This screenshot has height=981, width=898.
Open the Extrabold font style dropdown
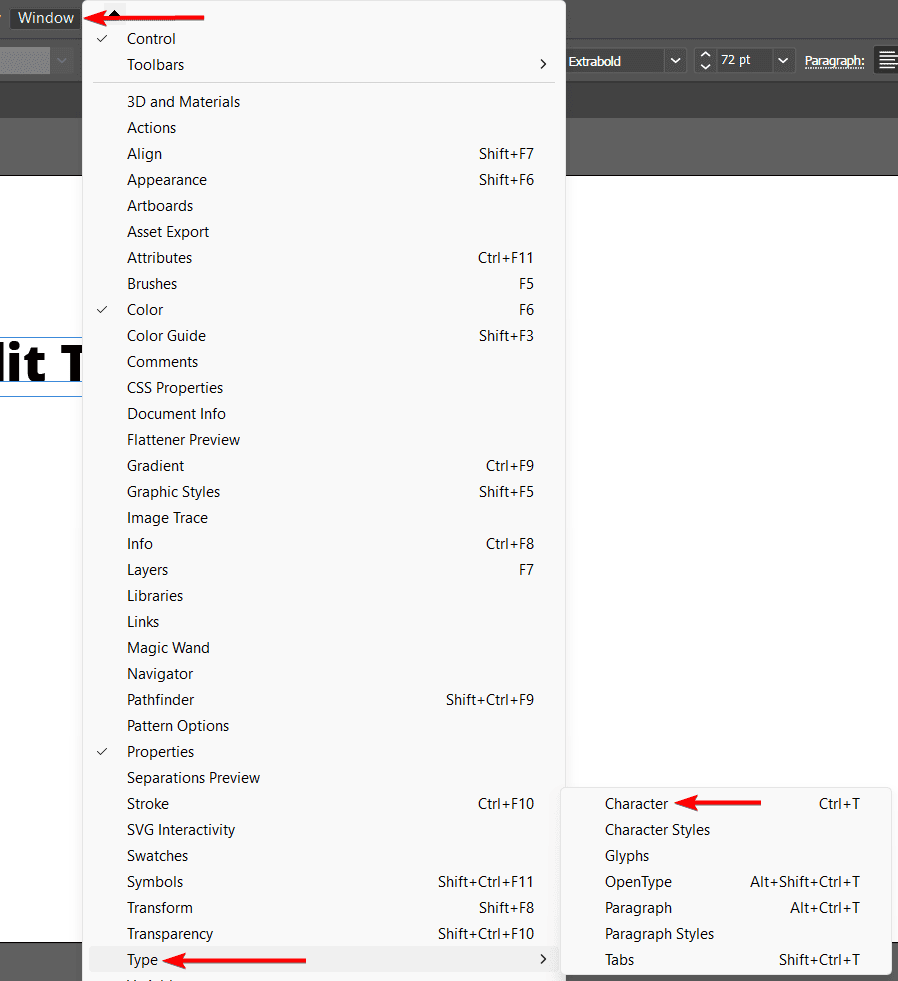(x=675, y=61)
